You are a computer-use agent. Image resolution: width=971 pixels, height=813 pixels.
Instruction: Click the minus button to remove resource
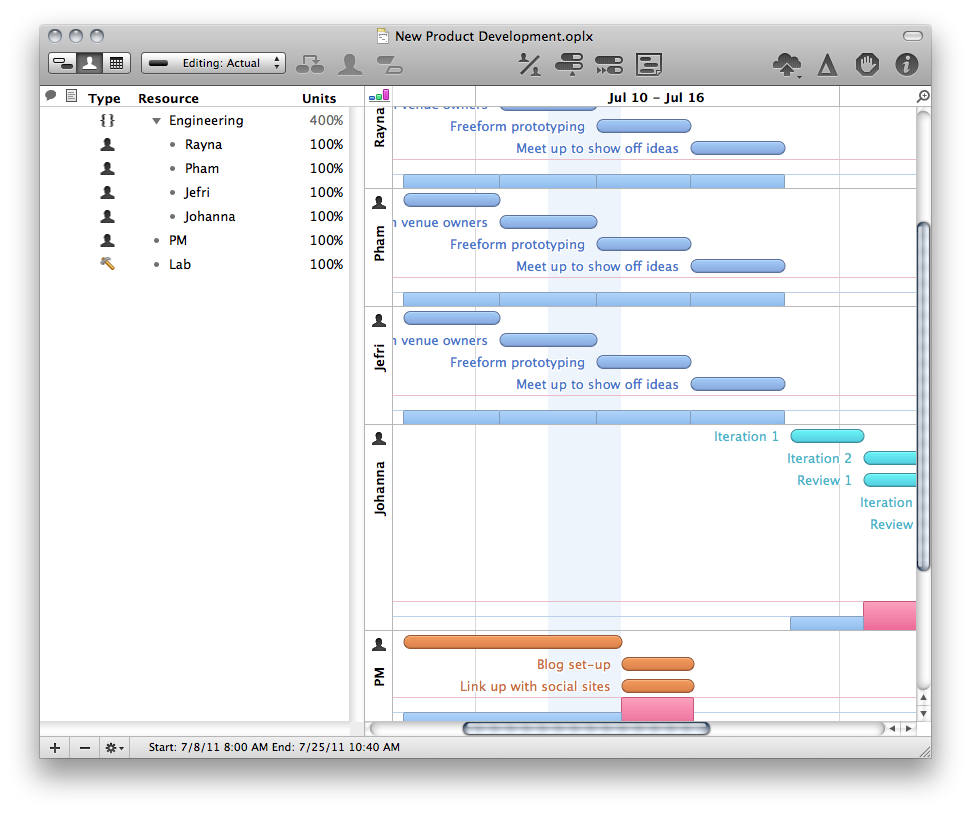[x=84, y=747]
